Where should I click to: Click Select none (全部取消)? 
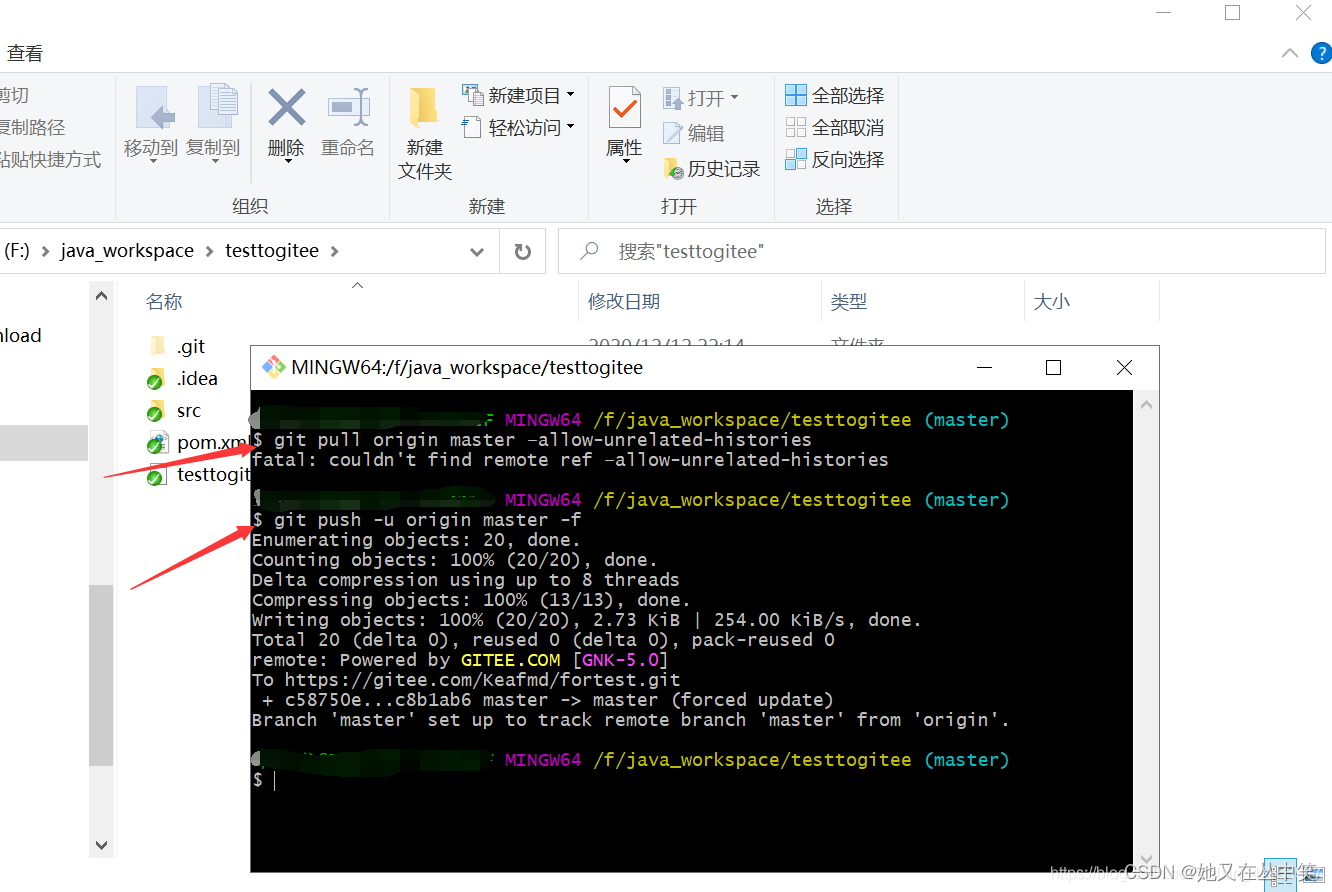pos(835,127)
